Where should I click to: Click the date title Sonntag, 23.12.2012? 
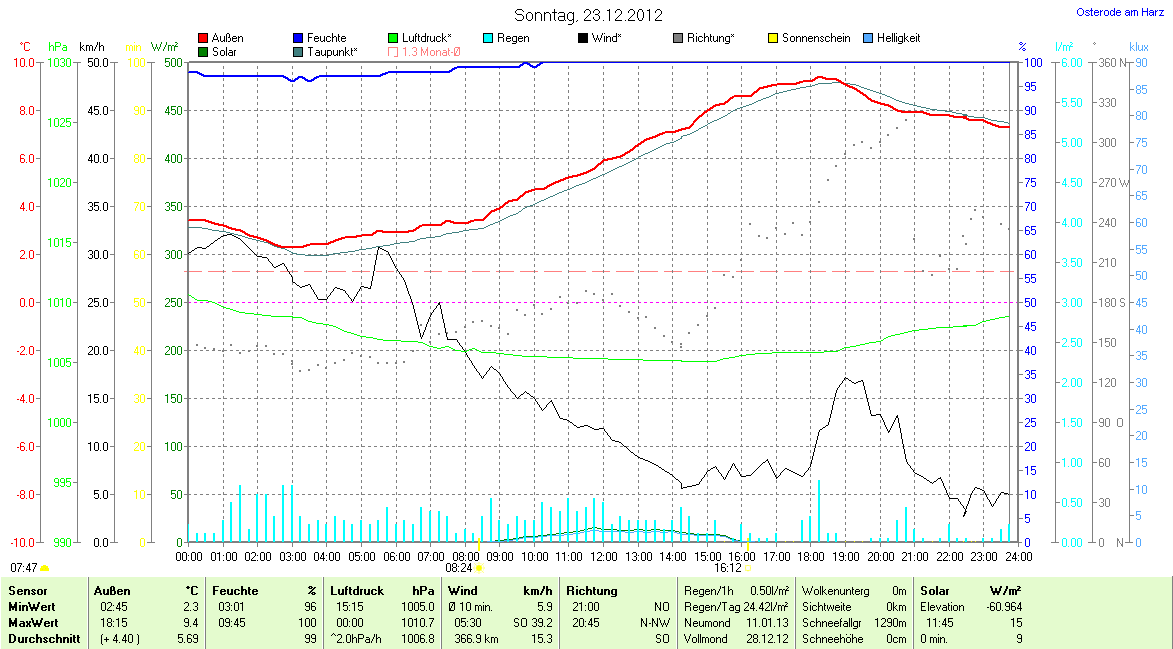point(587,15)
